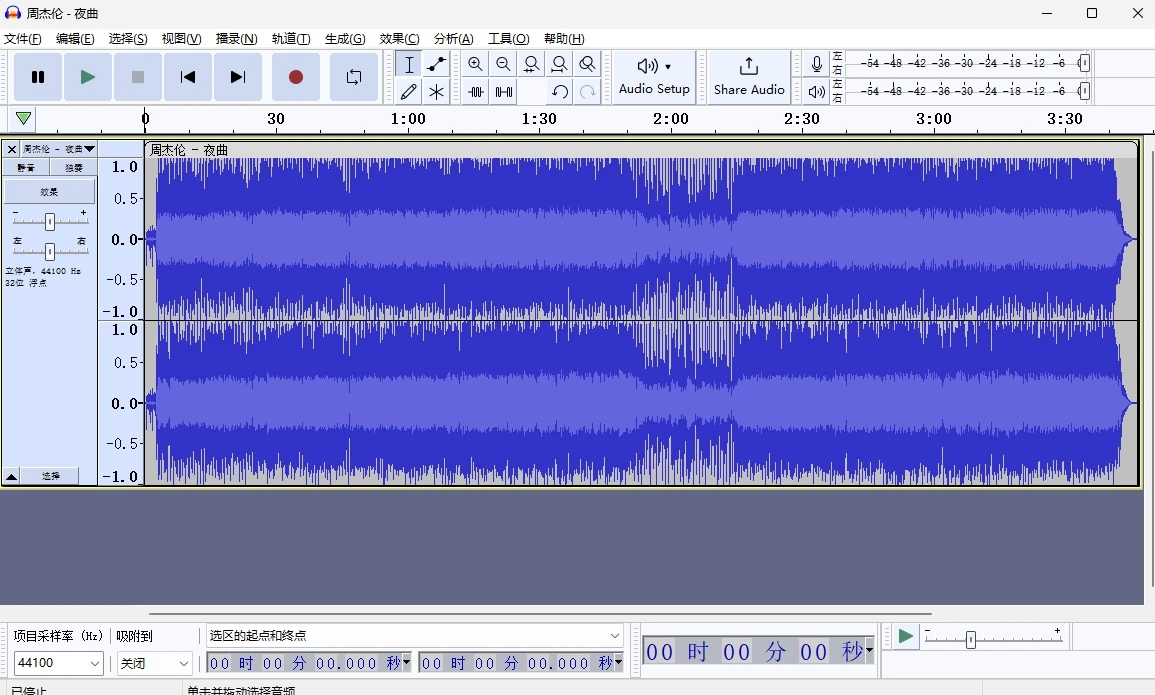
Task: Click the Zoom In magnifier icon
Action: click(475, 64)
